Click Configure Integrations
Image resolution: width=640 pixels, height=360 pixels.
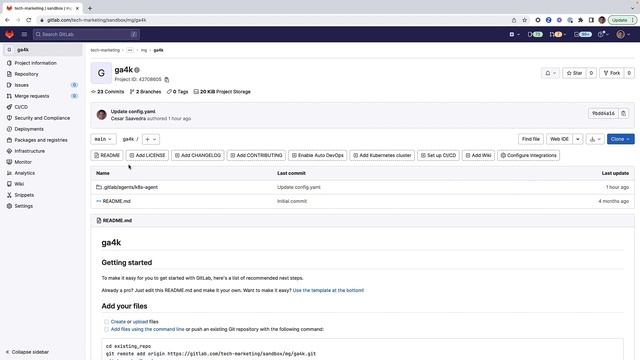(x=529, y=156)
